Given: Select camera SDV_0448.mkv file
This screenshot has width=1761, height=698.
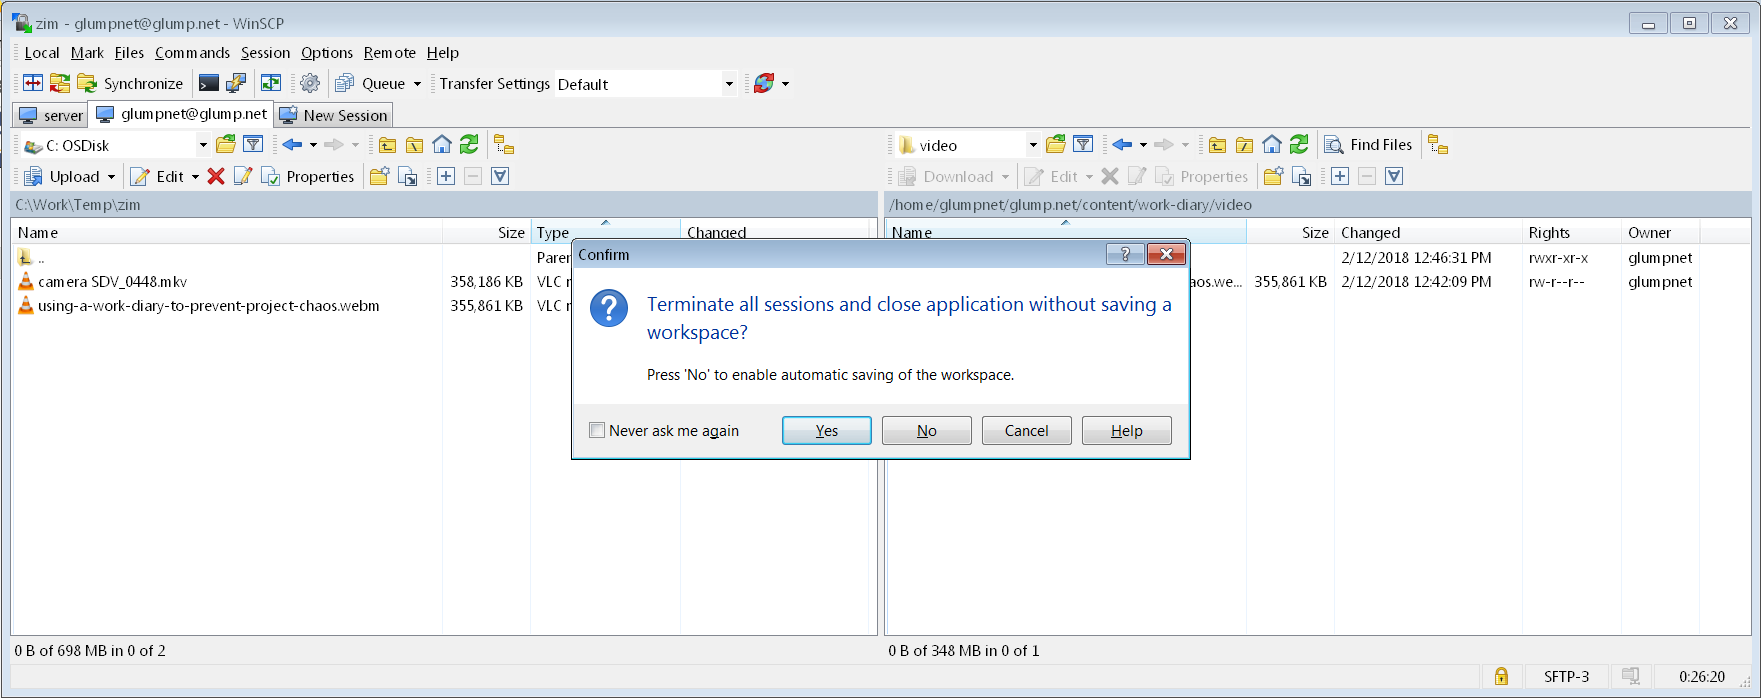Looking at the screenshot, I should 112,282.
